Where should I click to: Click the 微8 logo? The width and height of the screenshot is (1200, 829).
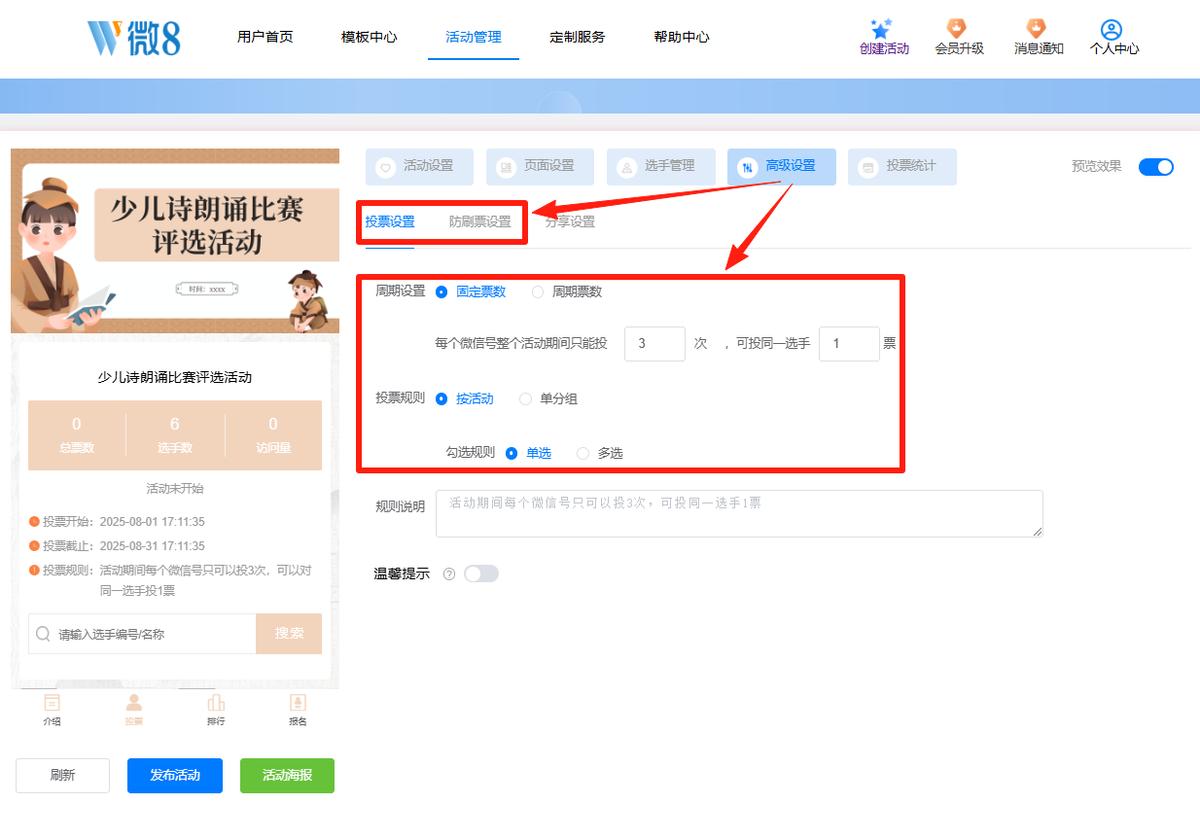133,37
